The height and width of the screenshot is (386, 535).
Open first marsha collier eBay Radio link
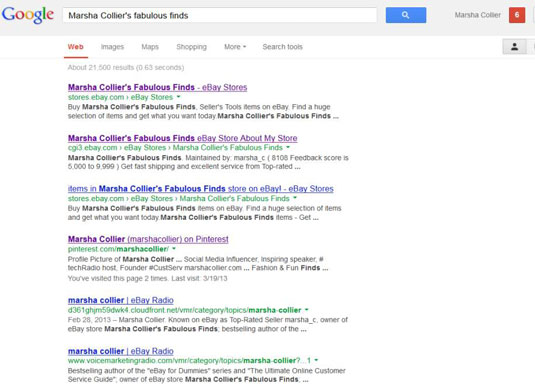(120, 300)
